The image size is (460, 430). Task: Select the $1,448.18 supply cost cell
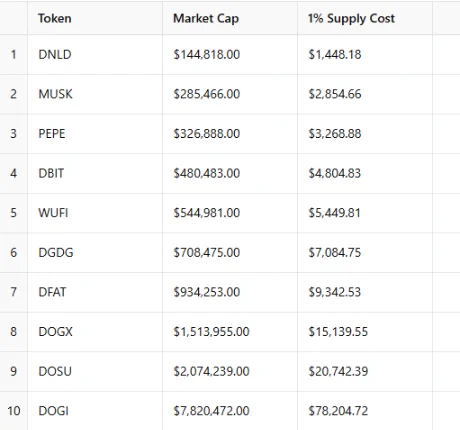coord(365,55)
